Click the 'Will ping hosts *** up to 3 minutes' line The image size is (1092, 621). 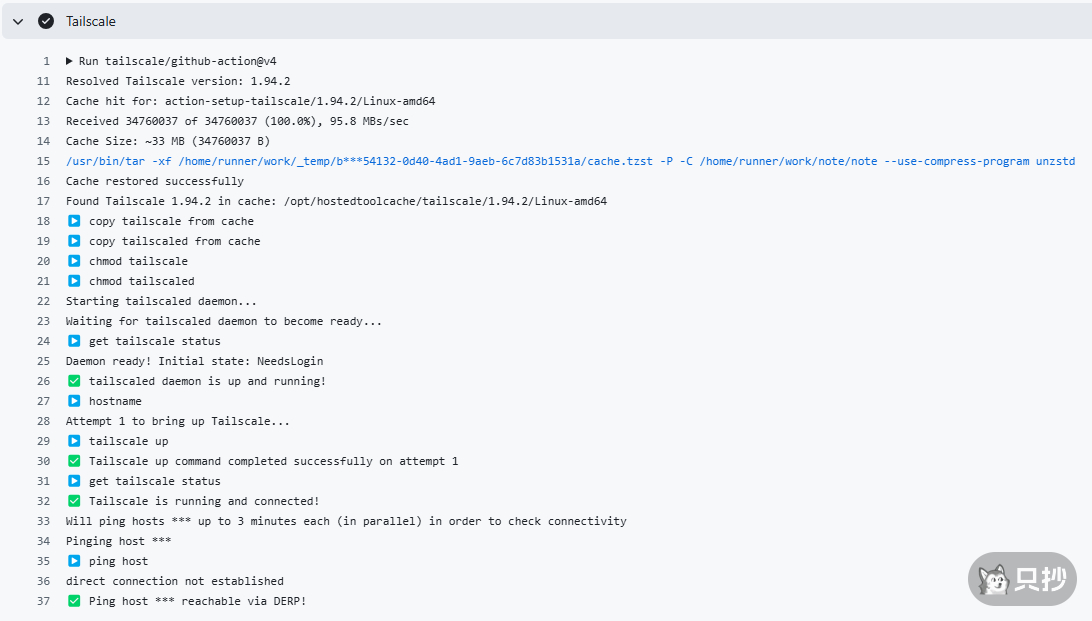[346, 521]
